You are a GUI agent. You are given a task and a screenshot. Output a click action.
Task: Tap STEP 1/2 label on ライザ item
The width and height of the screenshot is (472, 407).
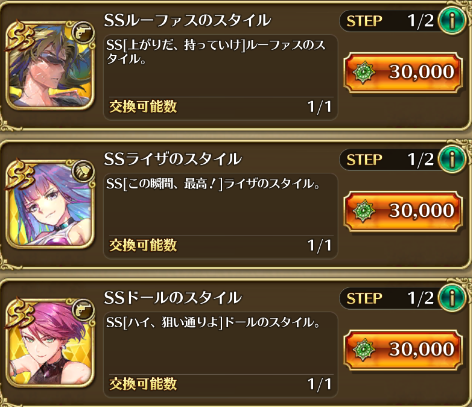click(x=389, y=159)
